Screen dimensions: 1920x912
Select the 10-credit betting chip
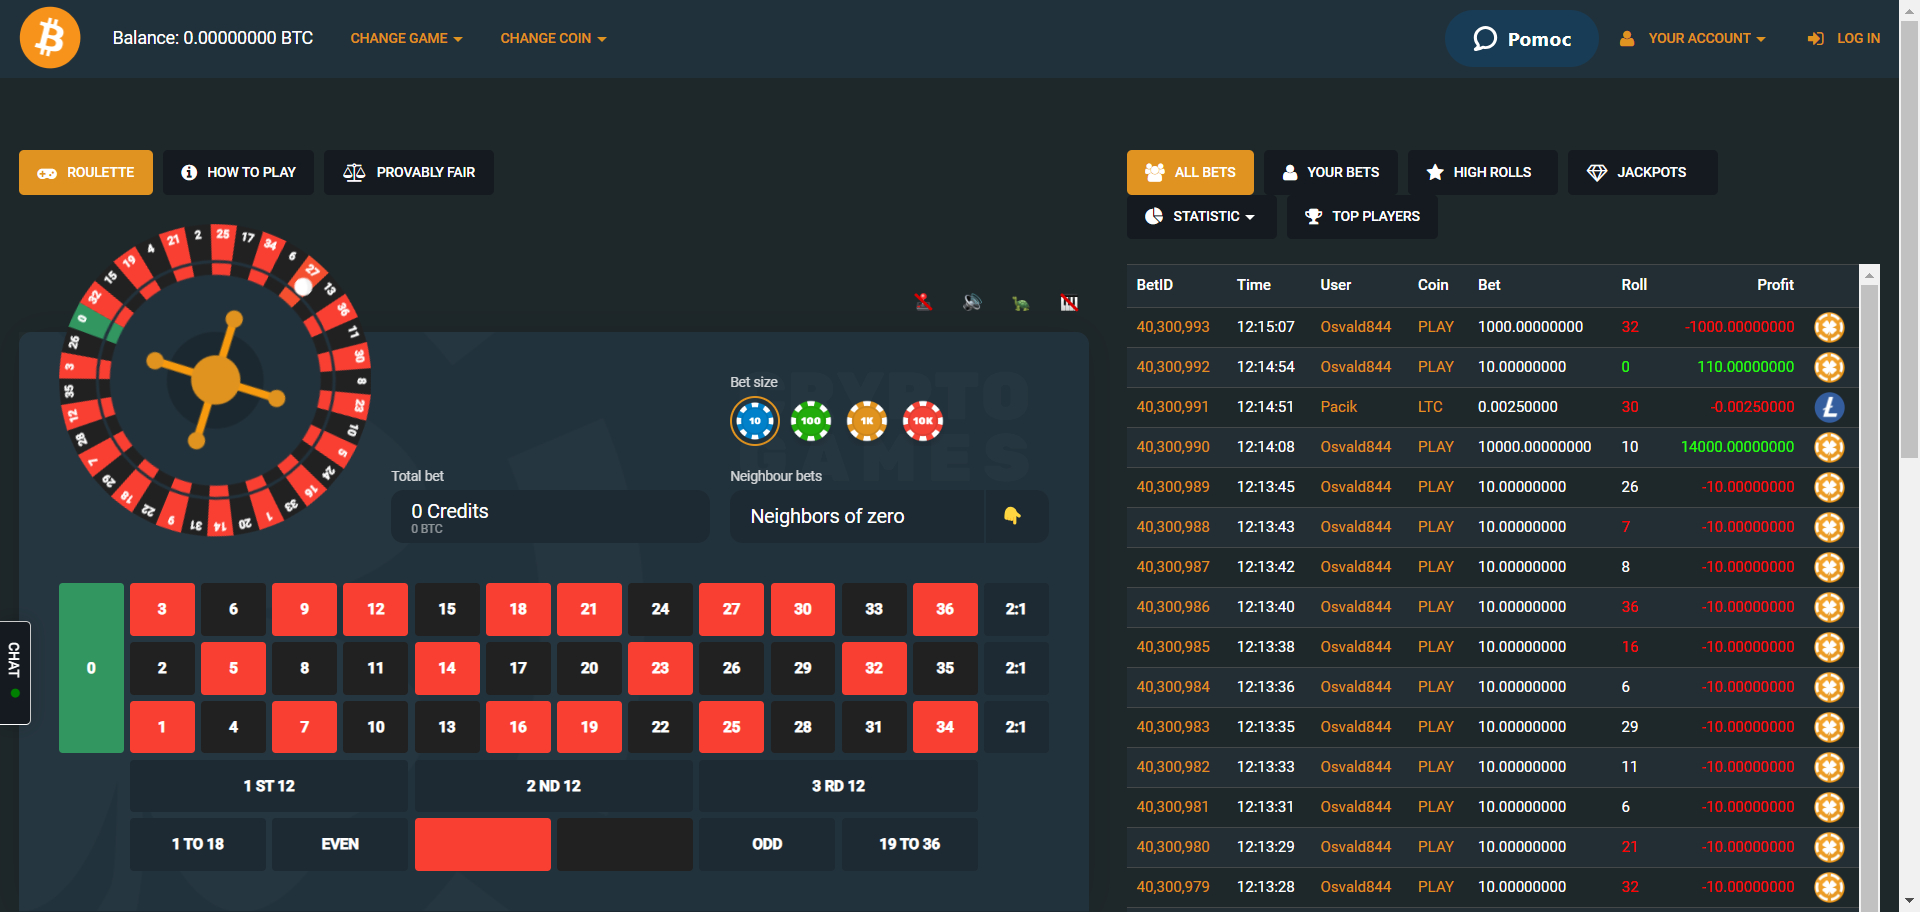tap(755, 421)
